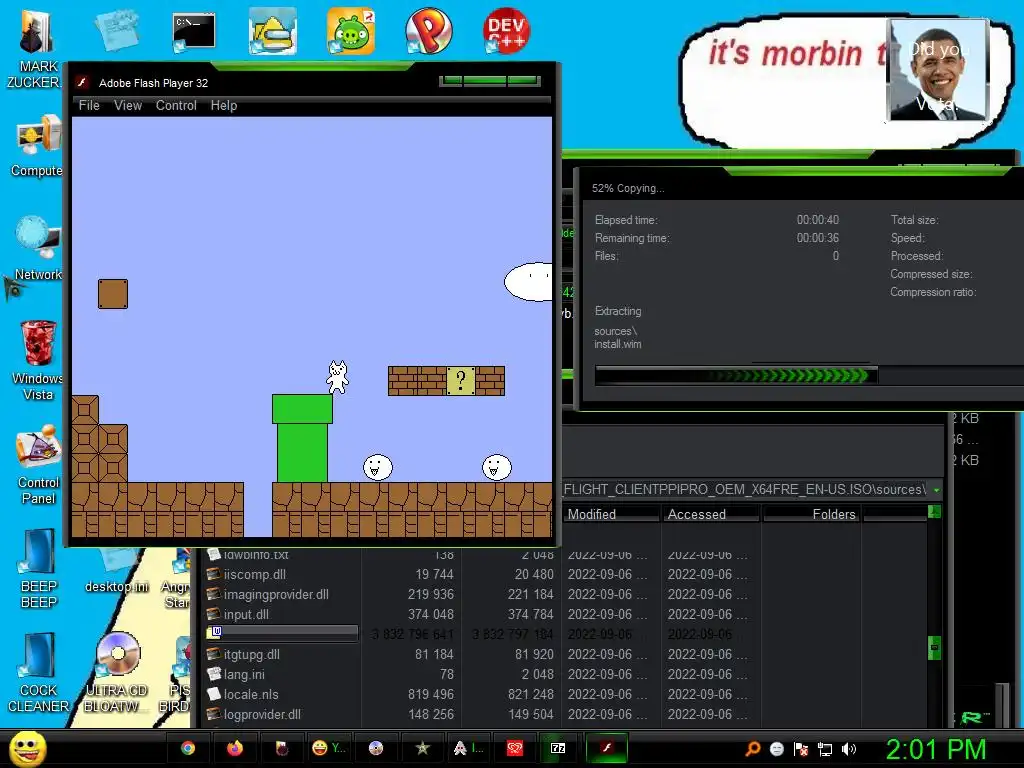
Task: Open desktop.ini file on the desktop
Action: 116,572
